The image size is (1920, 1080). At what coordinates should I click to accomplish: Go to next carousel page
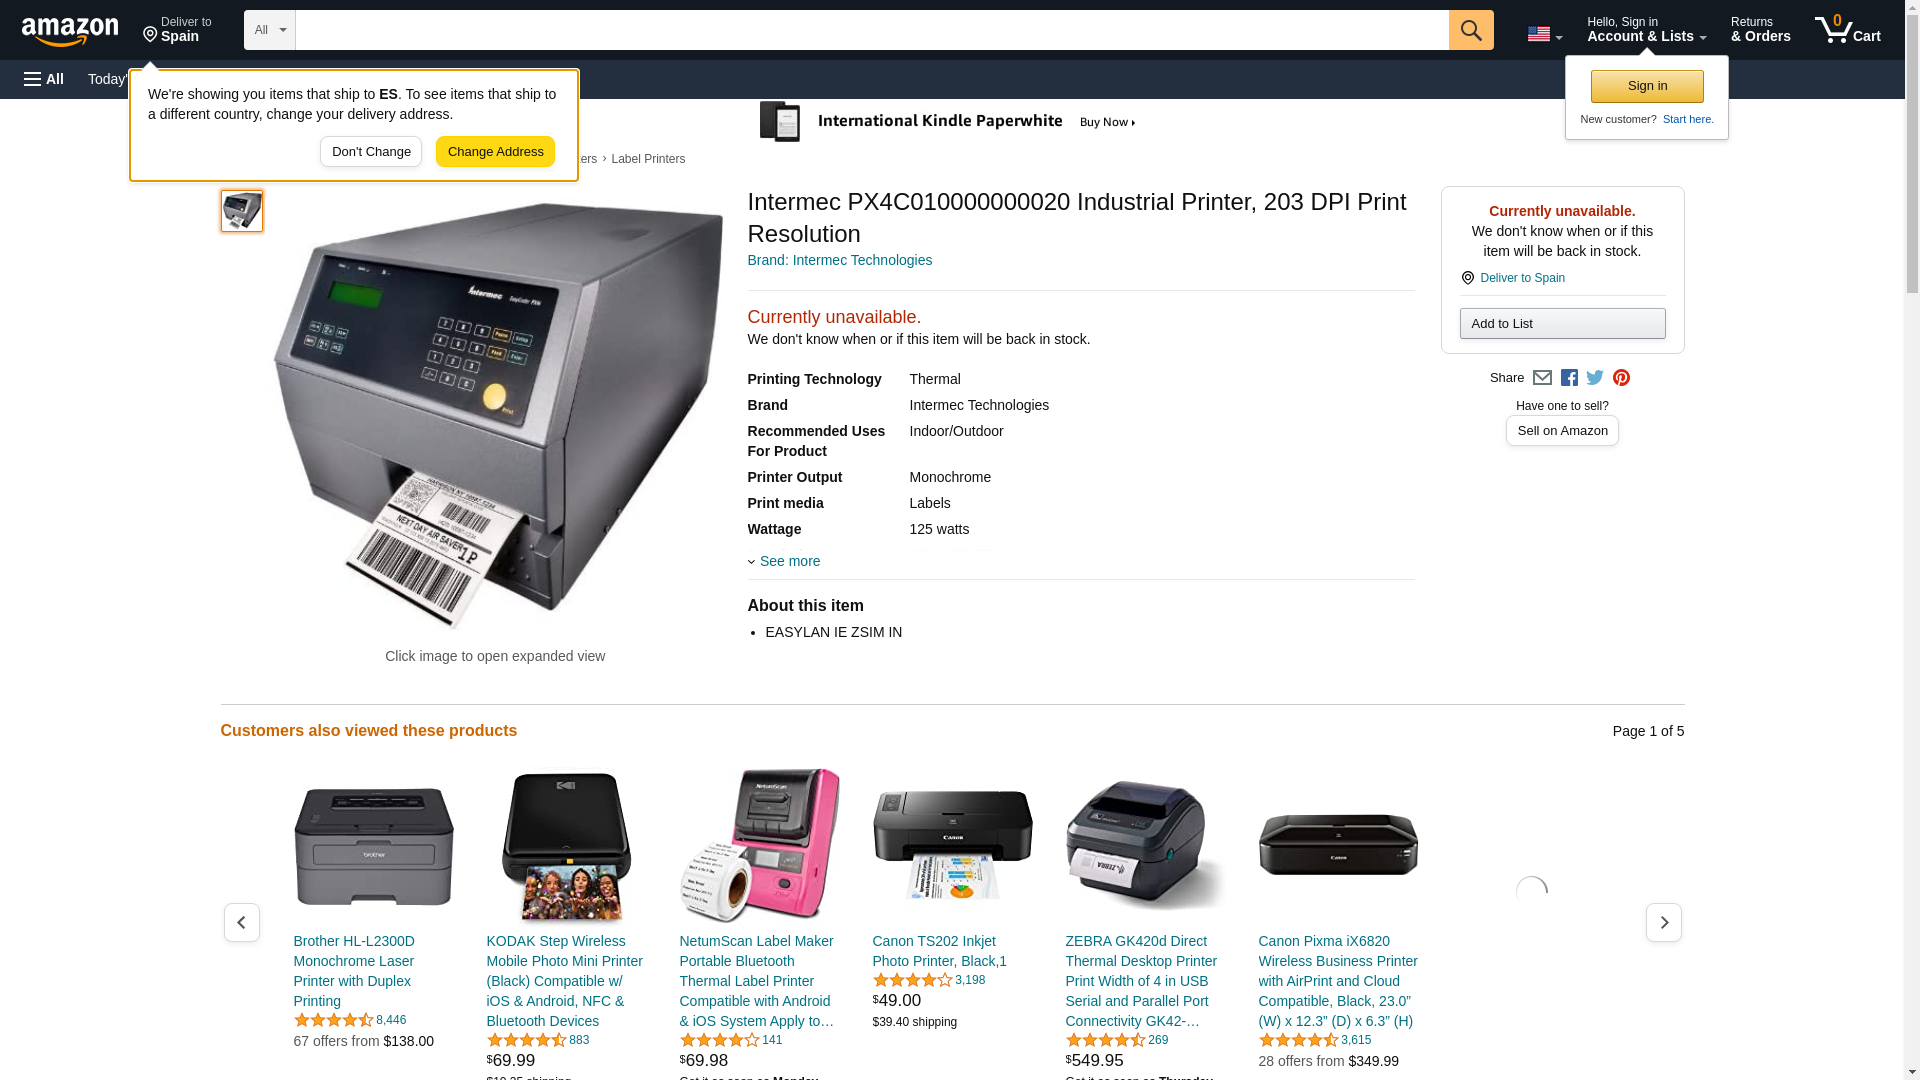[x=1664, y=922]
